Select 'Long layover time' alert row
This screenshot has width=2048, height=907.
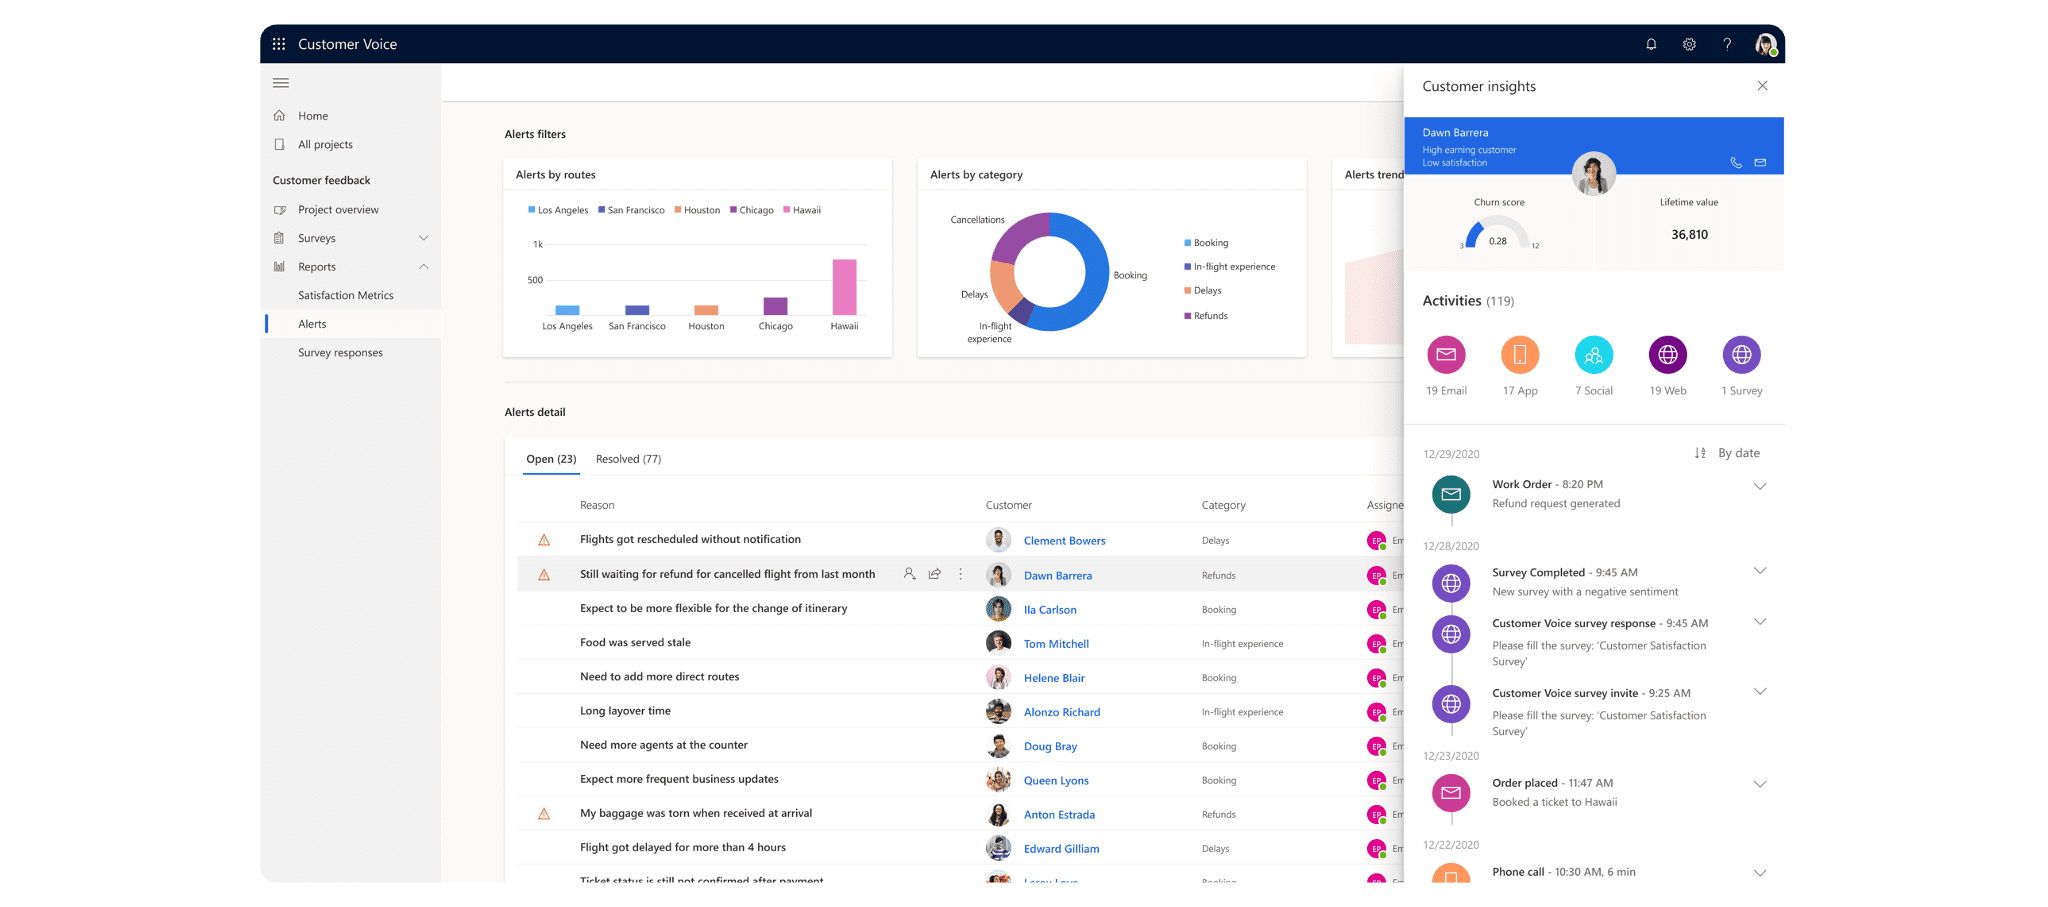coord(960,711)
